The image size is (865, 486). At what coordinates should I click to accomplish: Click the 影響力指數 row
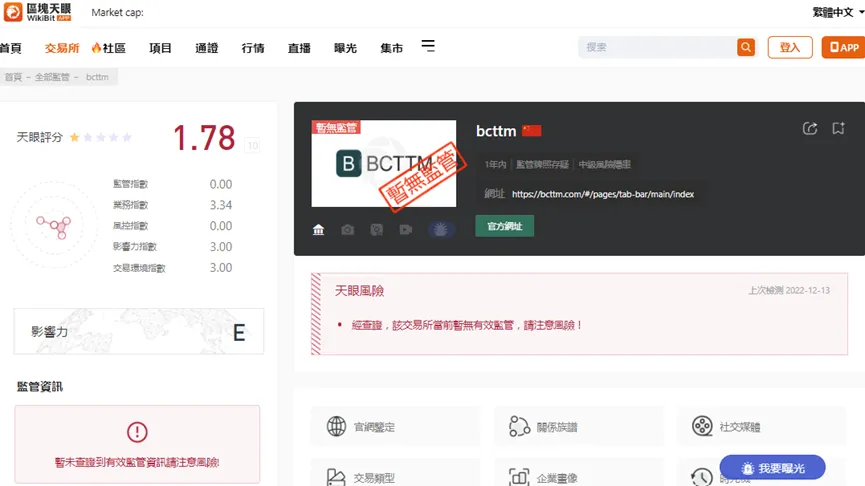(x=172, y=247)
